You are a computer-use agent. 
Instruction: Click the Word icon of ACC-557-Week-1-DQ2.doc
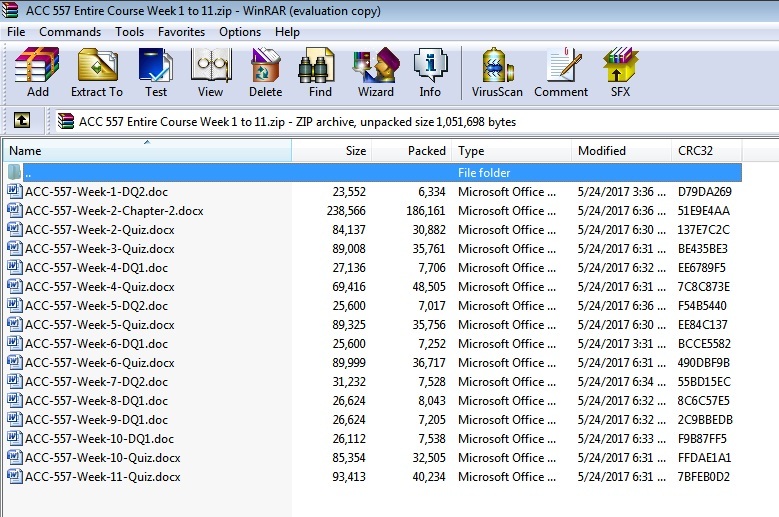[x=15, y=191]
